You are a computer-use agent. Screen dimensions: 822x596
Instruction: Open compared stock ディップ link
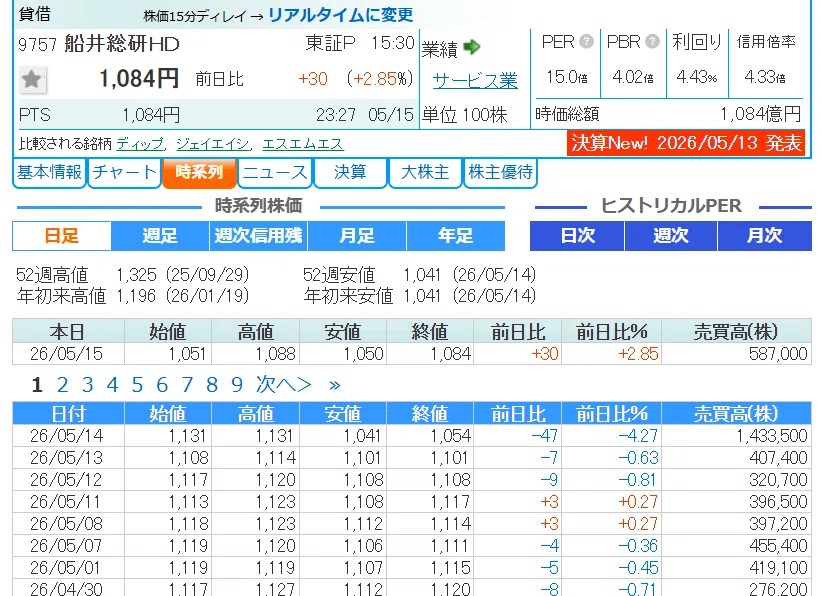pyautogui.click(x=139, y=144)
